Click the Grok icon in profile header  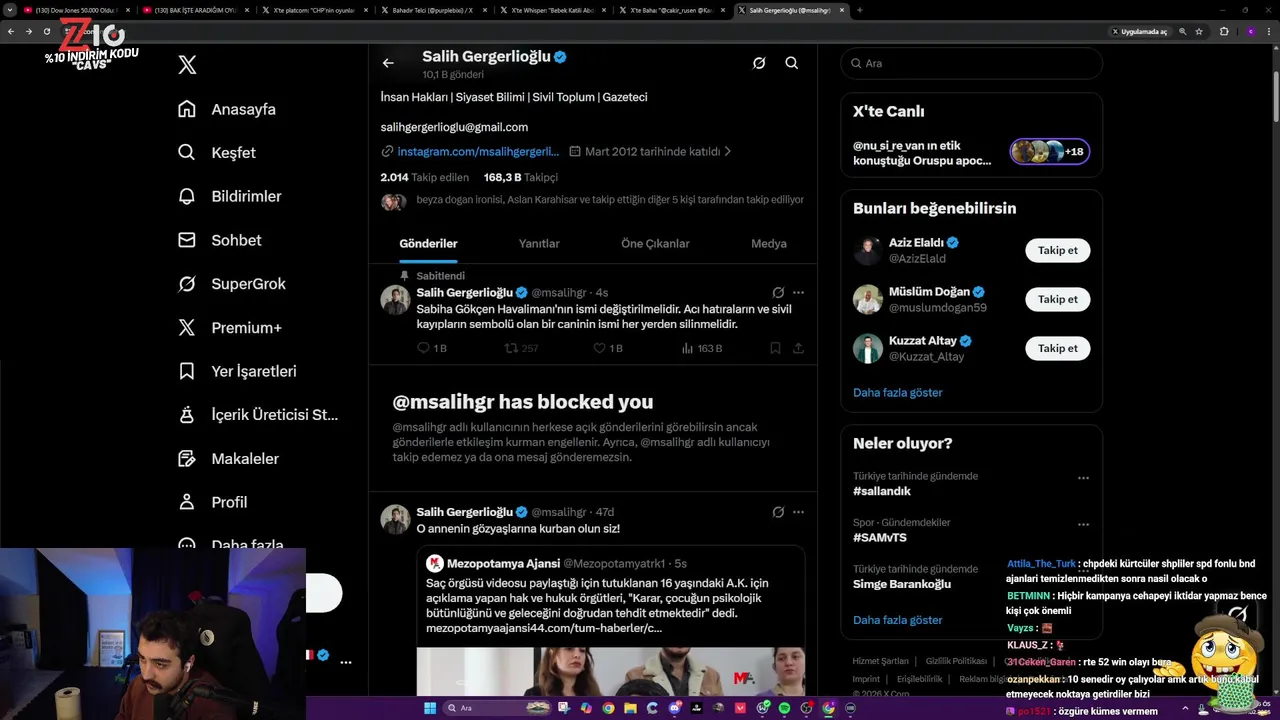(x=759, y=63)
